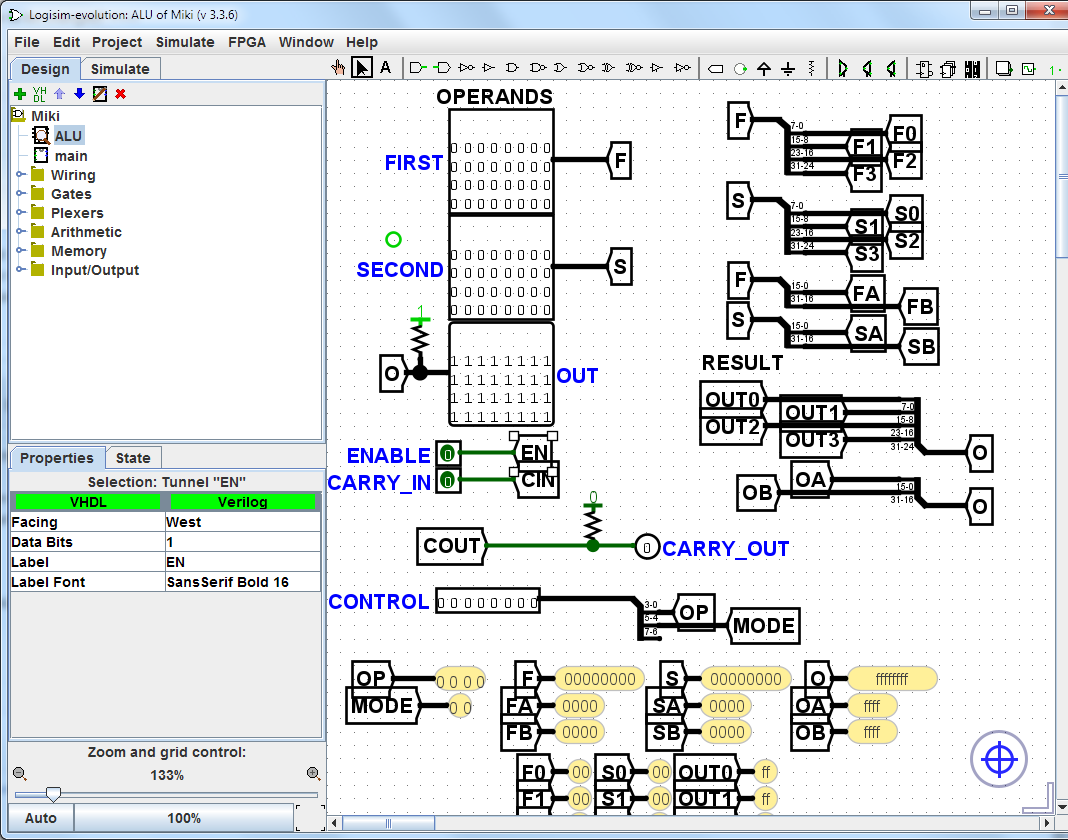Pick the Pull Resistor toolbar icon
This screenshot has height=840, width=1068.
[811, 68]
